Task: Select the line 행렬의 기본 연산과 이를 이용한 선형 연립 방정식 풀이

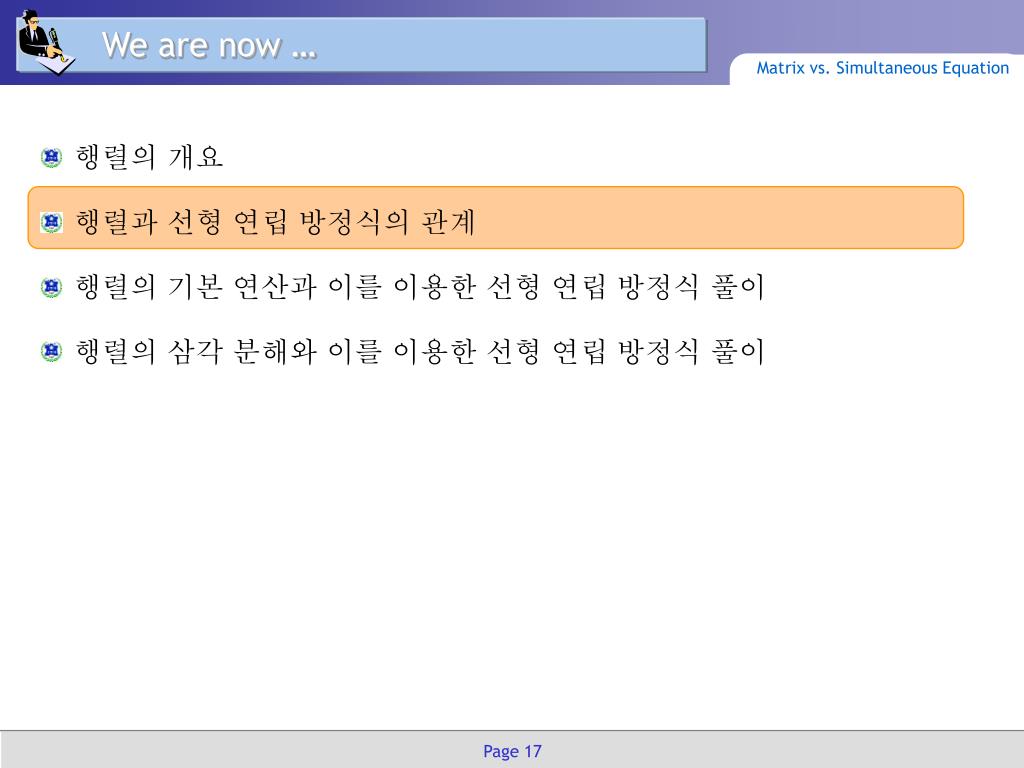Action: [420, 287]
